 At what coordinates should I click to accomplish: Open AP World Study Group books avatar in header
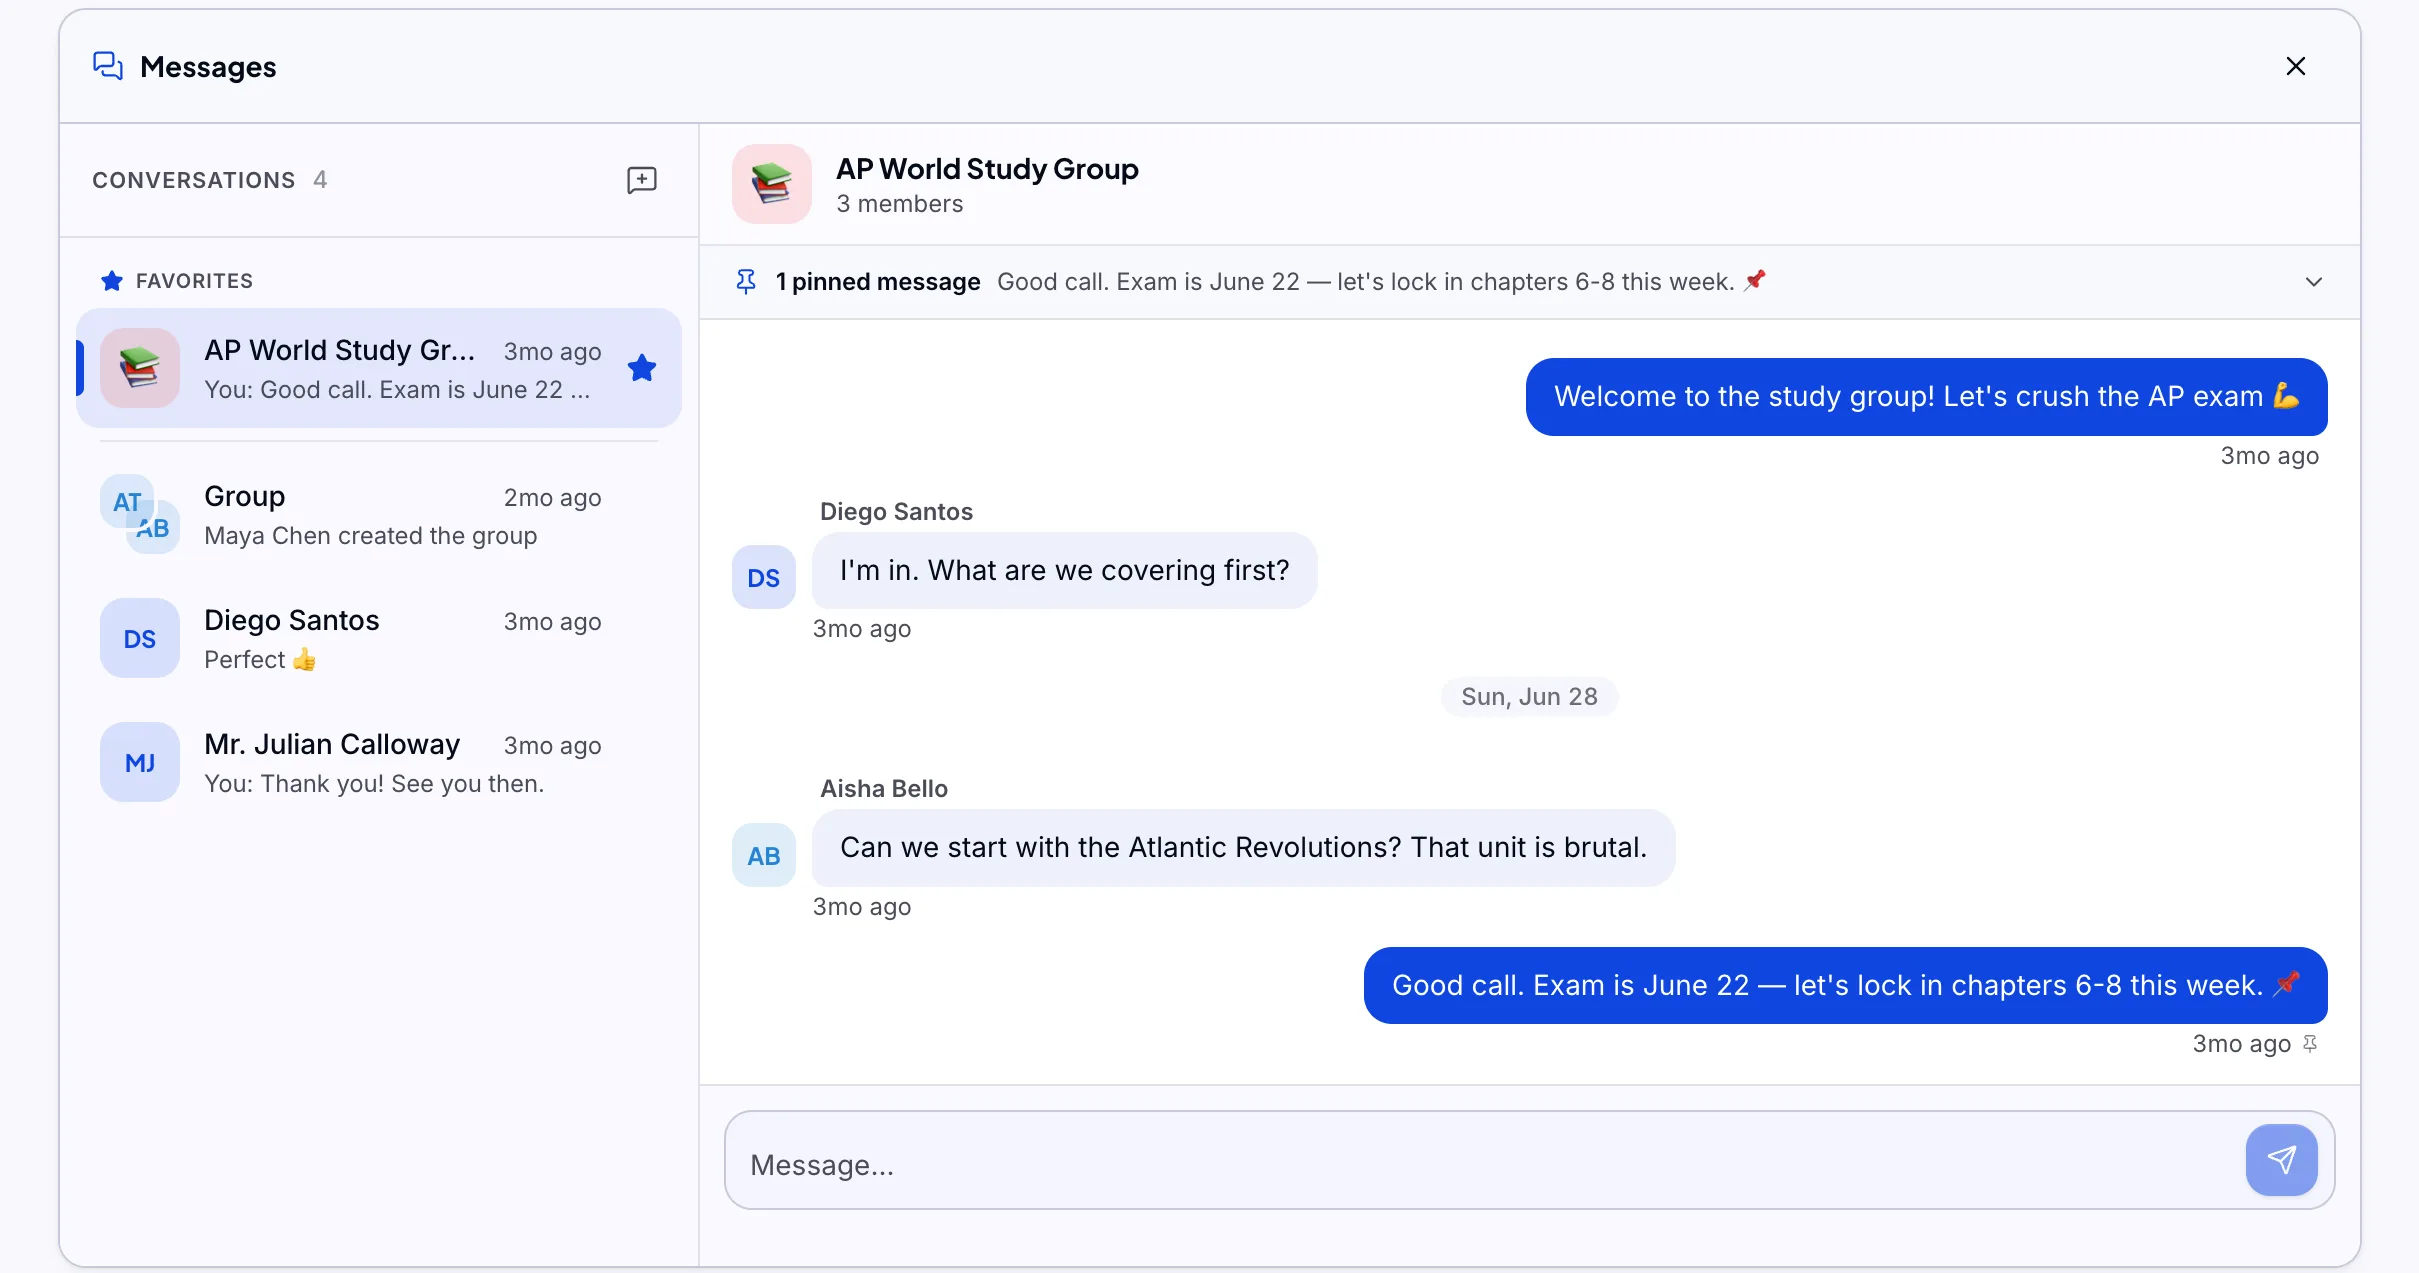(772, 184)
